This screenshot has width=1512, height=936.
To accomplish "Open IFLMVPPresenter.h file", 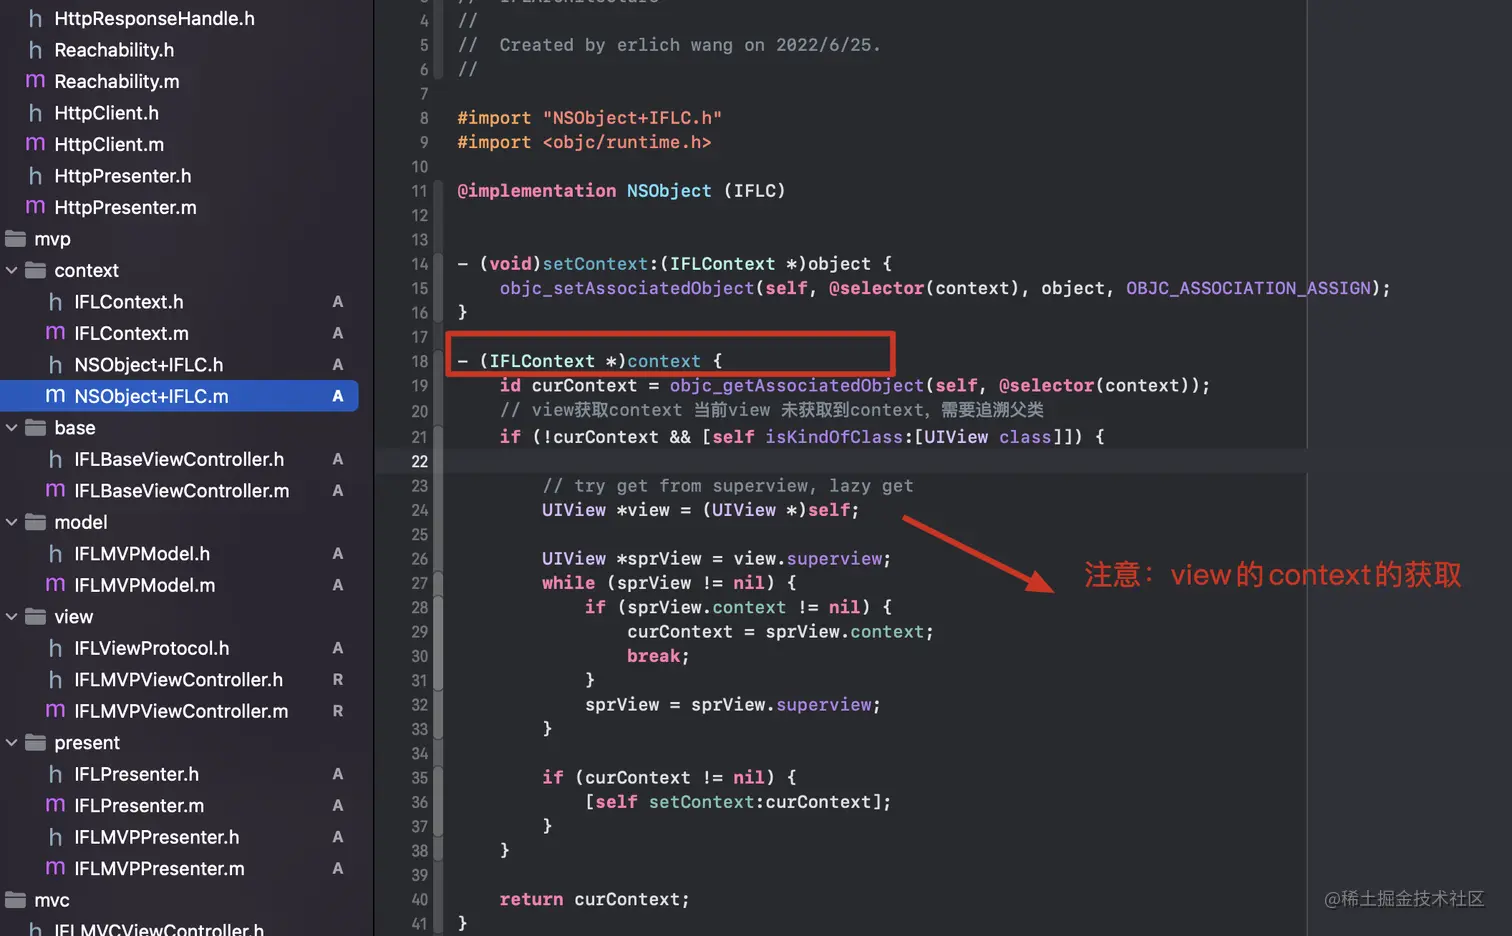I will (x=156, y=837).
